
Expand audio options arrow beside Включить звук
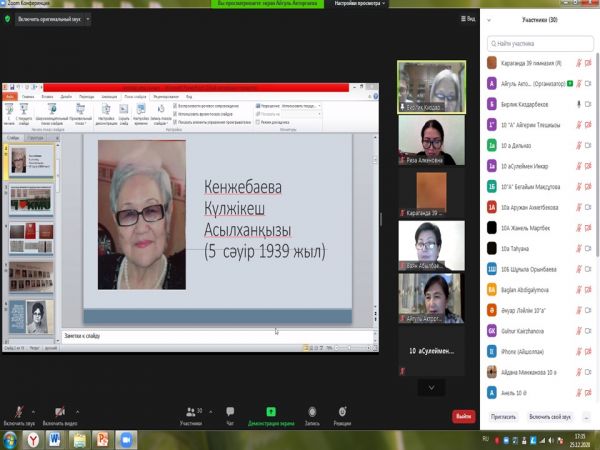(33, 411)
